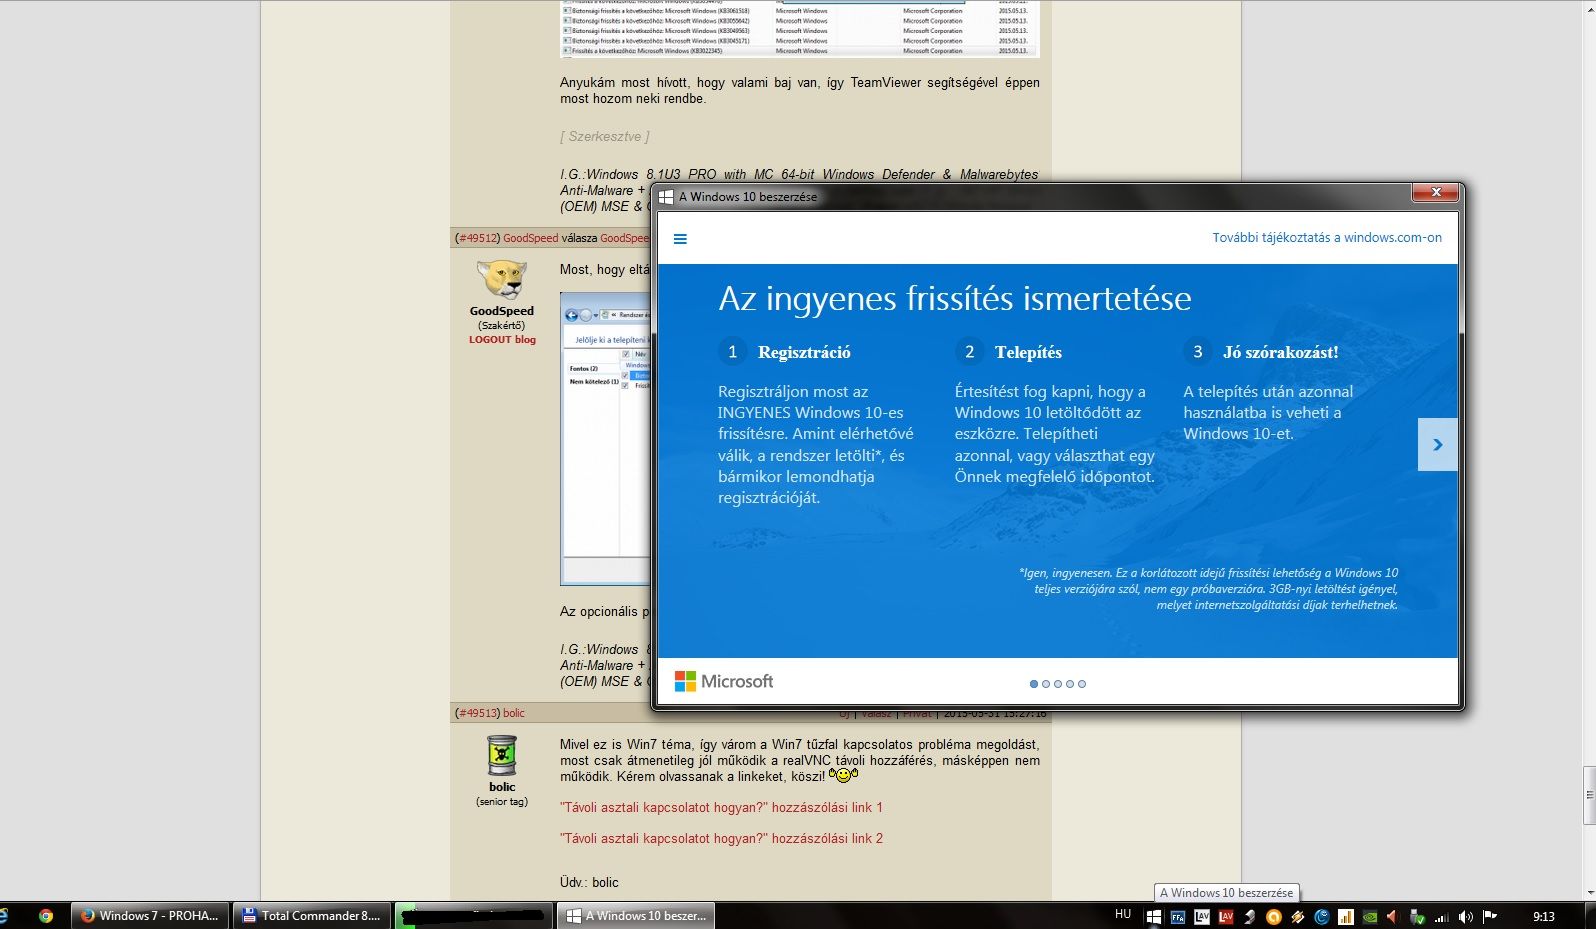Click the Get Windows 10 tray icon
This screenshot has height=929, width=1596.
pyautogui.click(x=1153, y=916)
